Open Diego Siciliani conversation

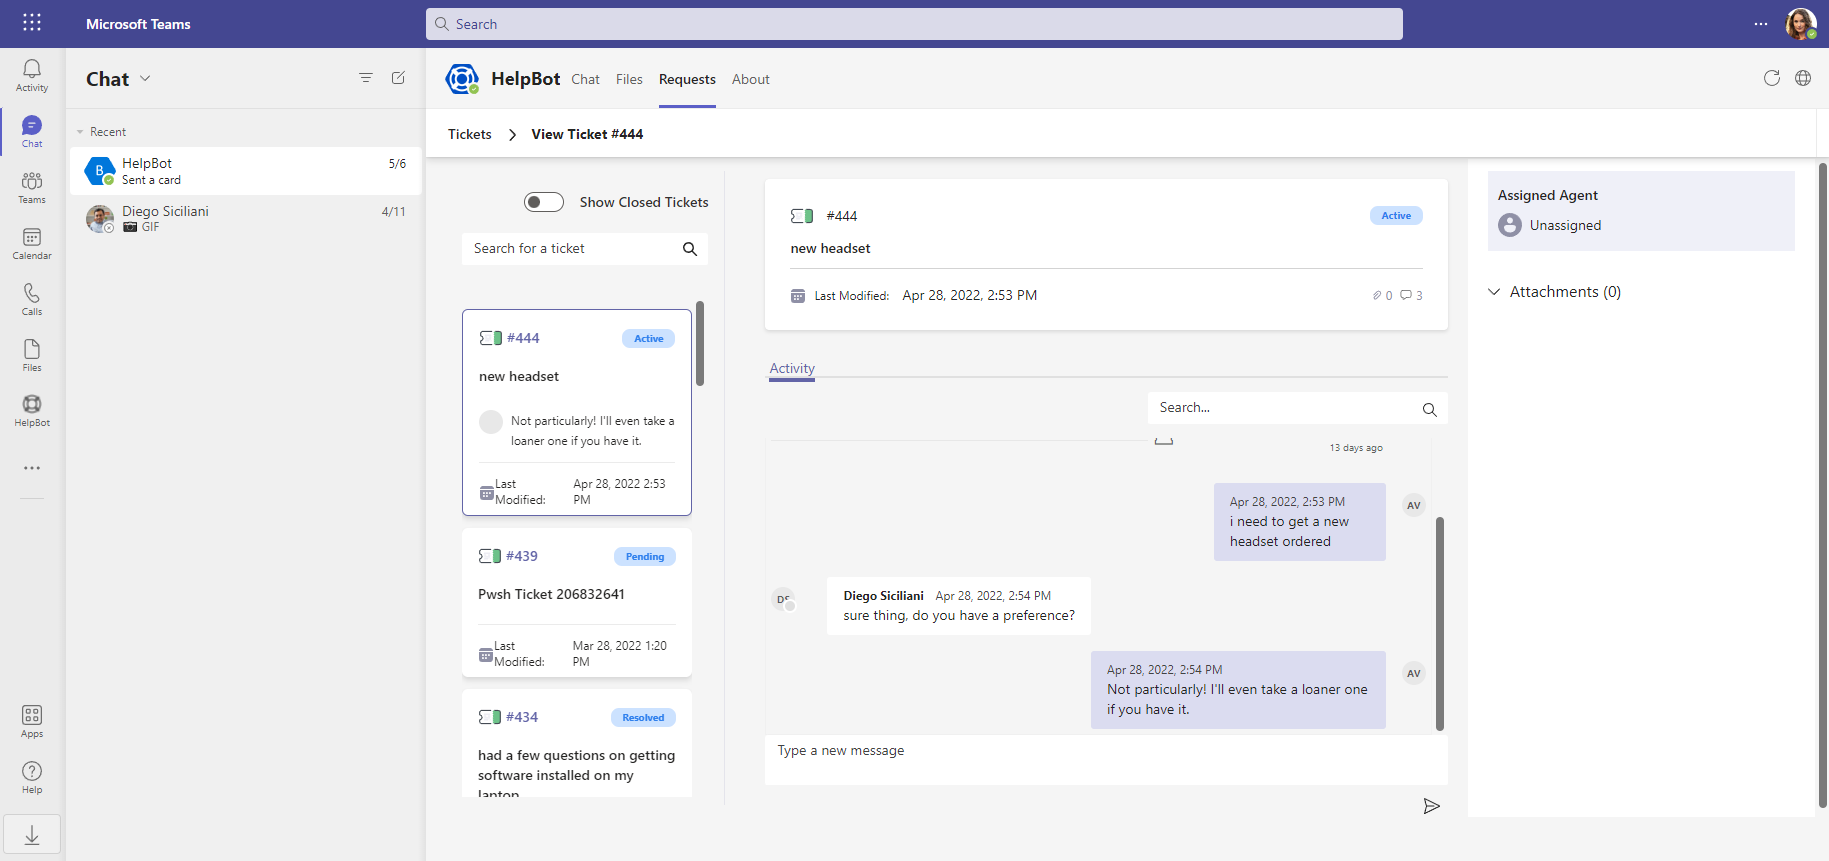coord(246,219)
